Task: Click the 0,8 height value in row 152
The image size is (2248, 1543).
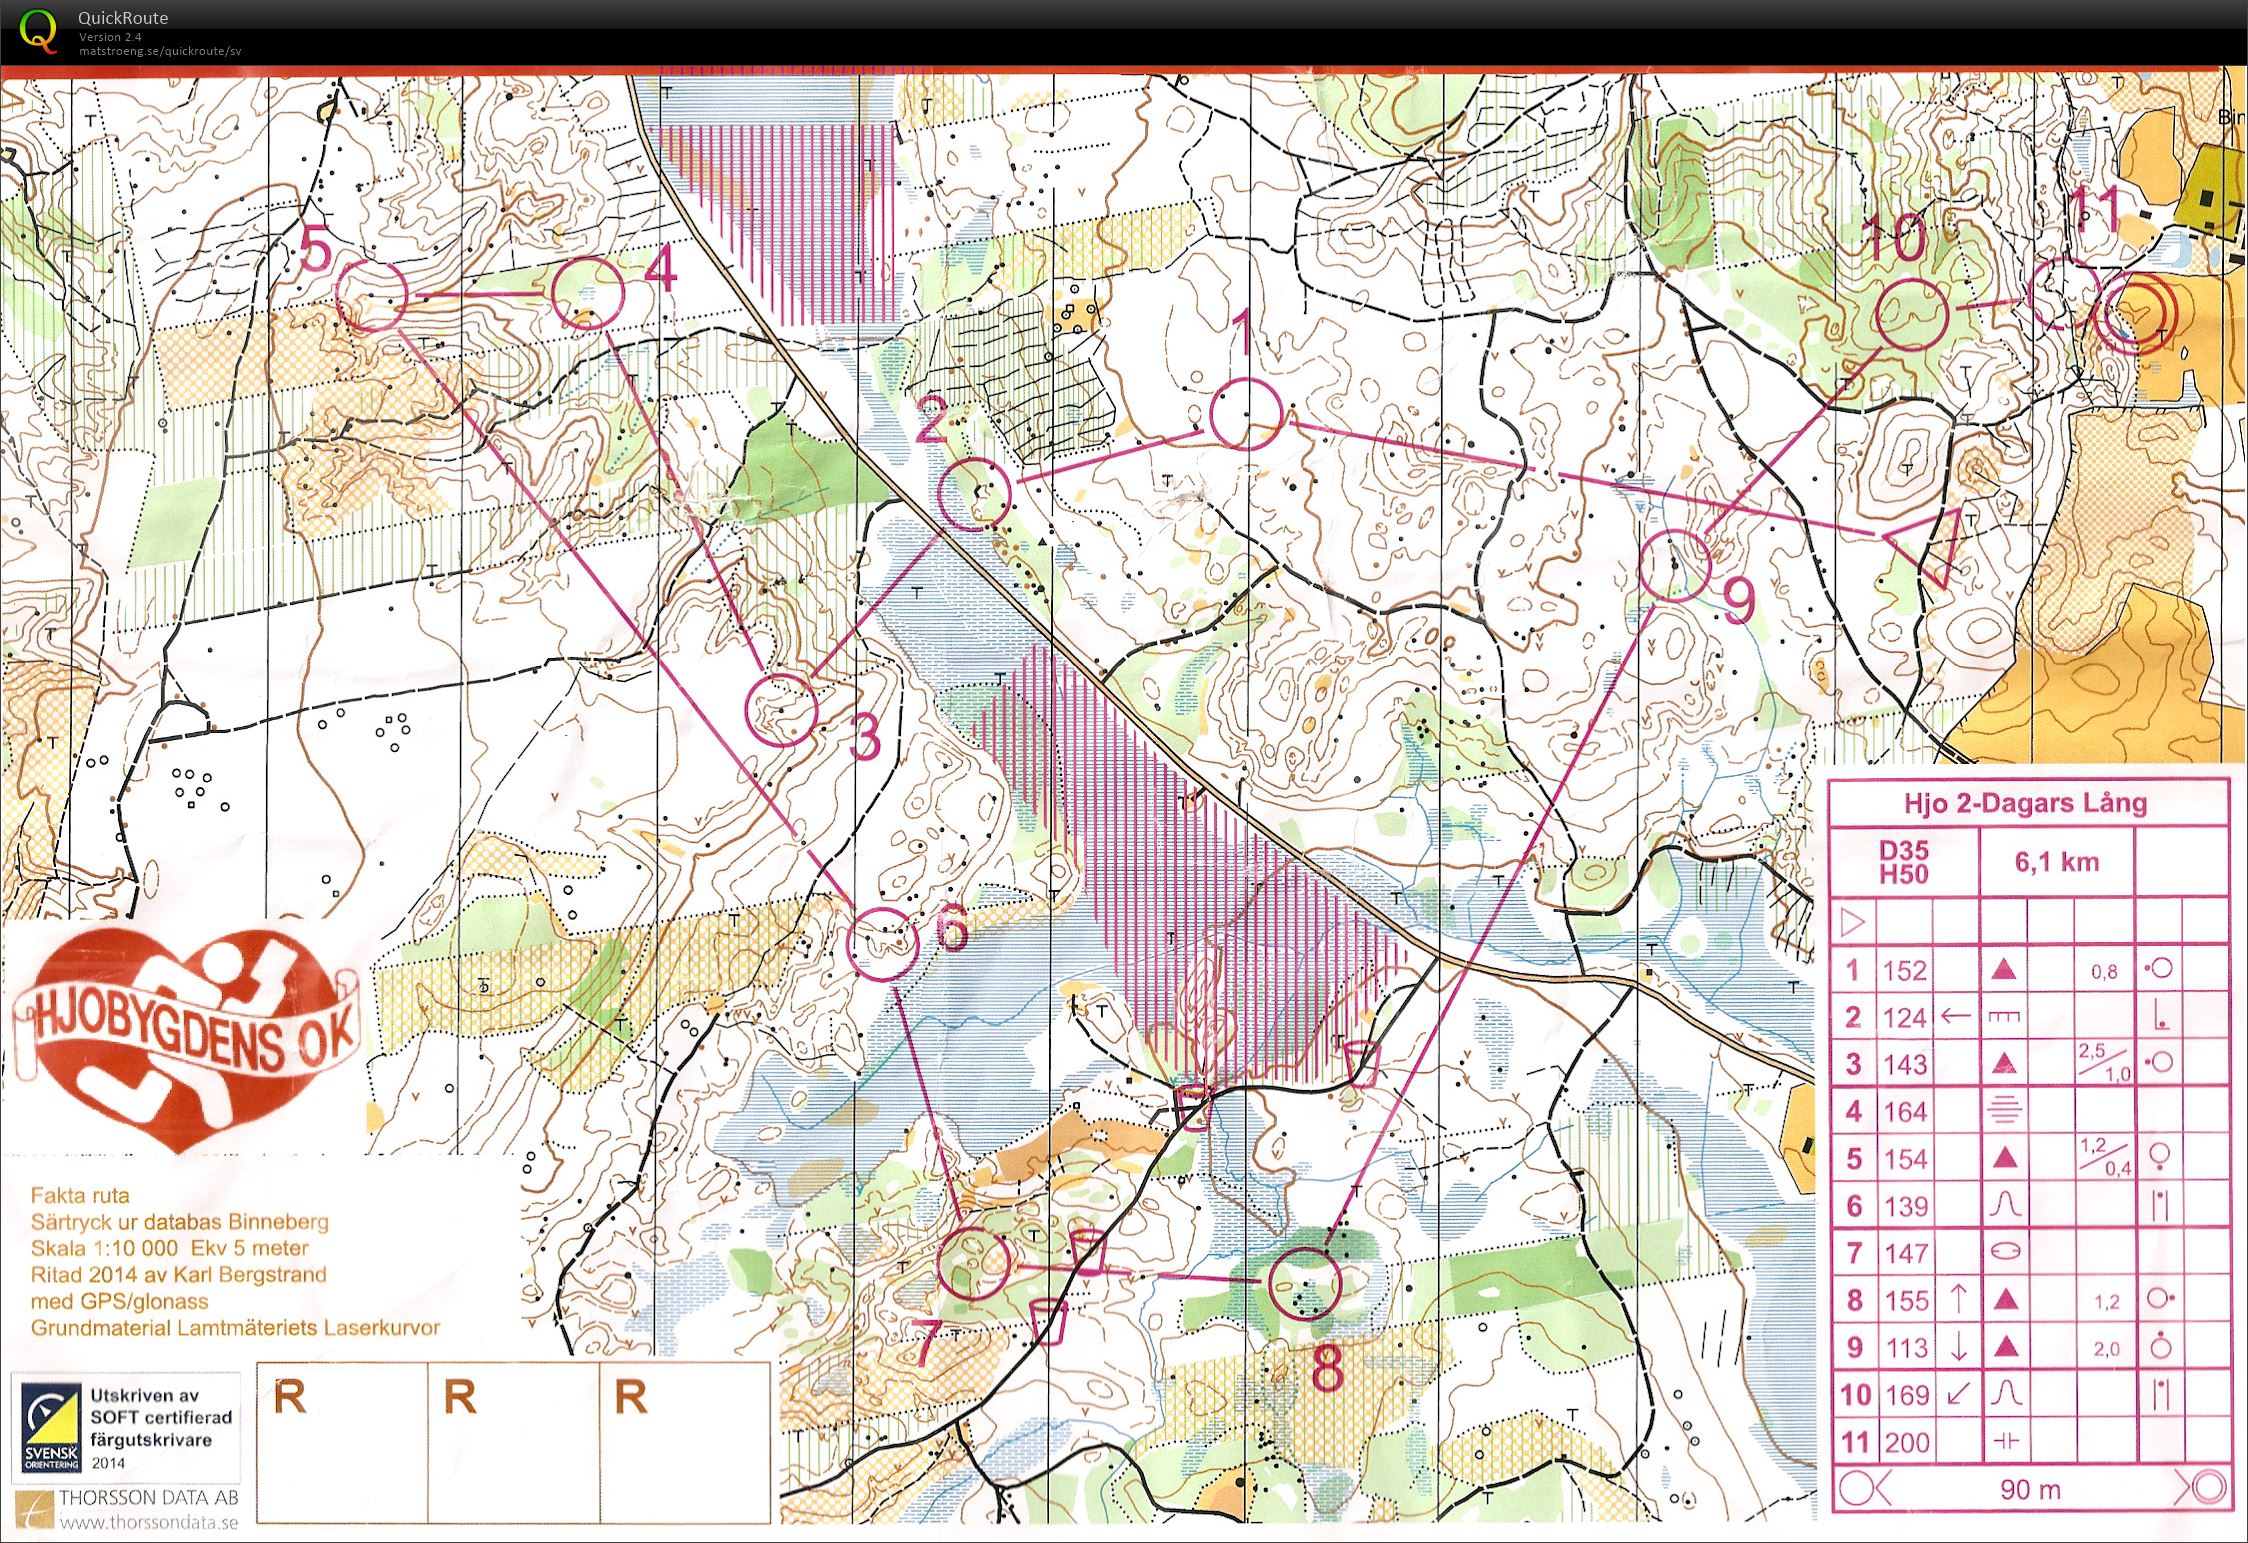Action: (x=2104, y=971)
